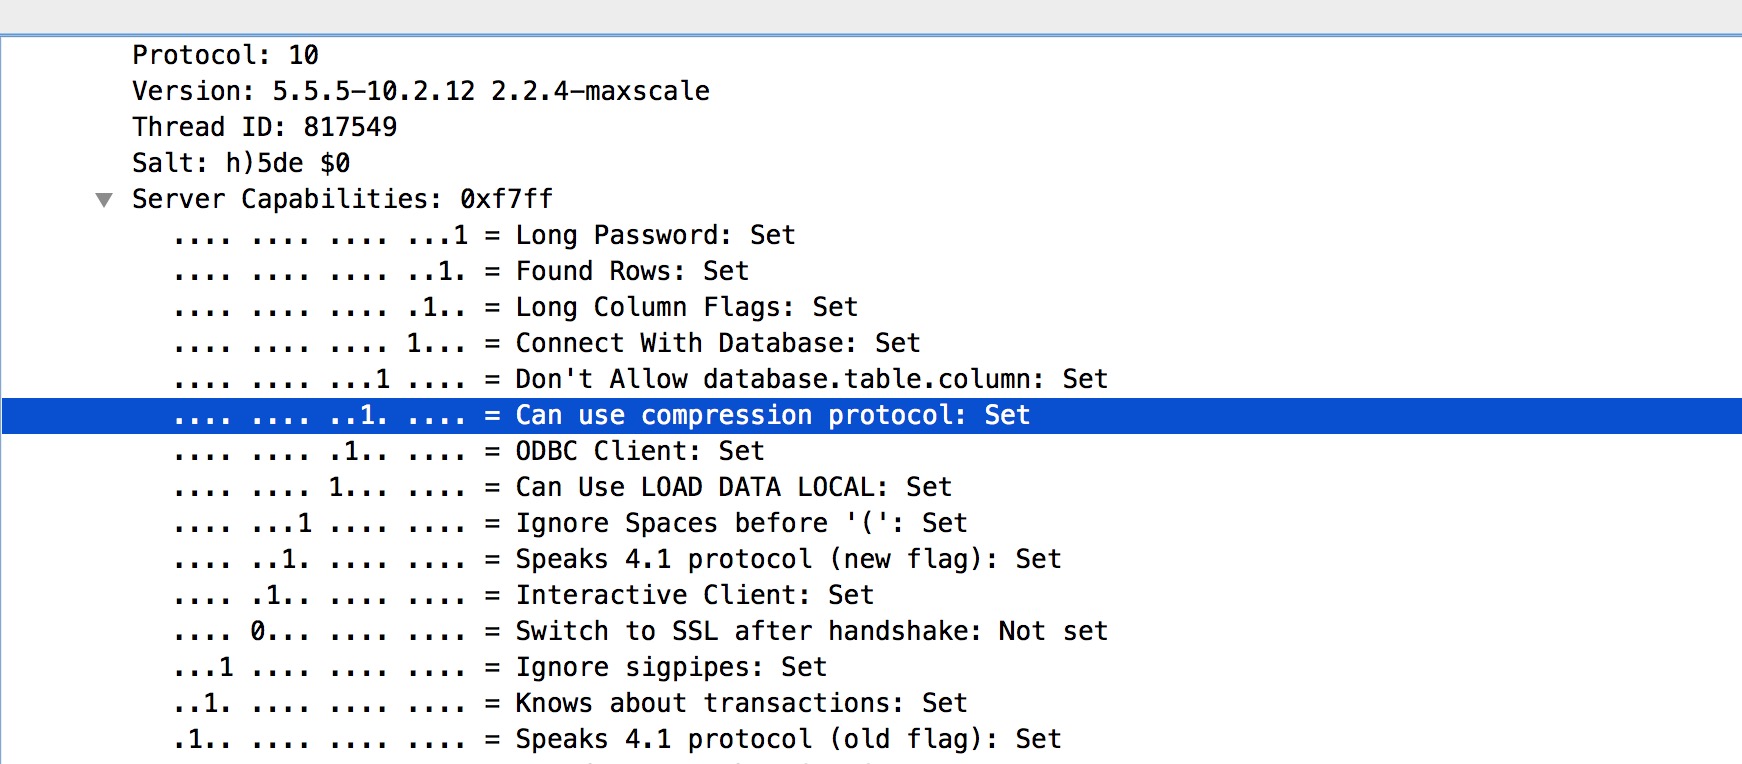
Task: Click the highlighted compression protocol row
Action: pyautogui.click(x=772, y=415)
